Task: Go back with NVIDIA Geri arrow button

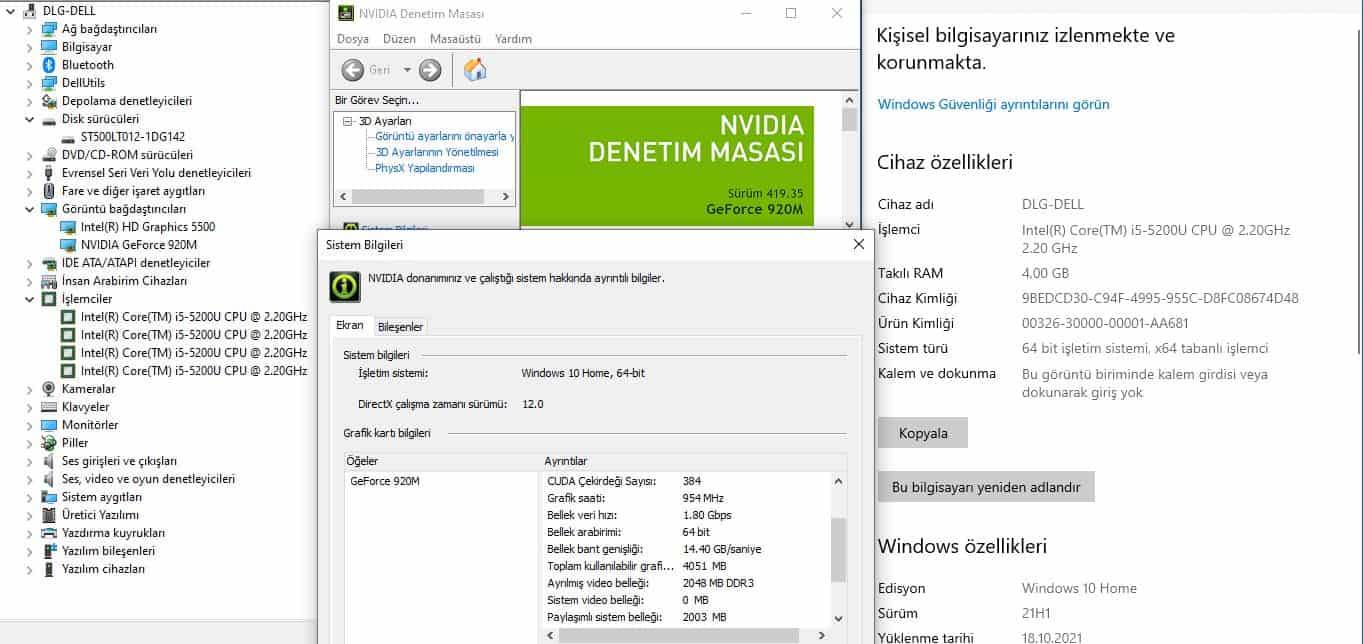Action: pos(353,70)
